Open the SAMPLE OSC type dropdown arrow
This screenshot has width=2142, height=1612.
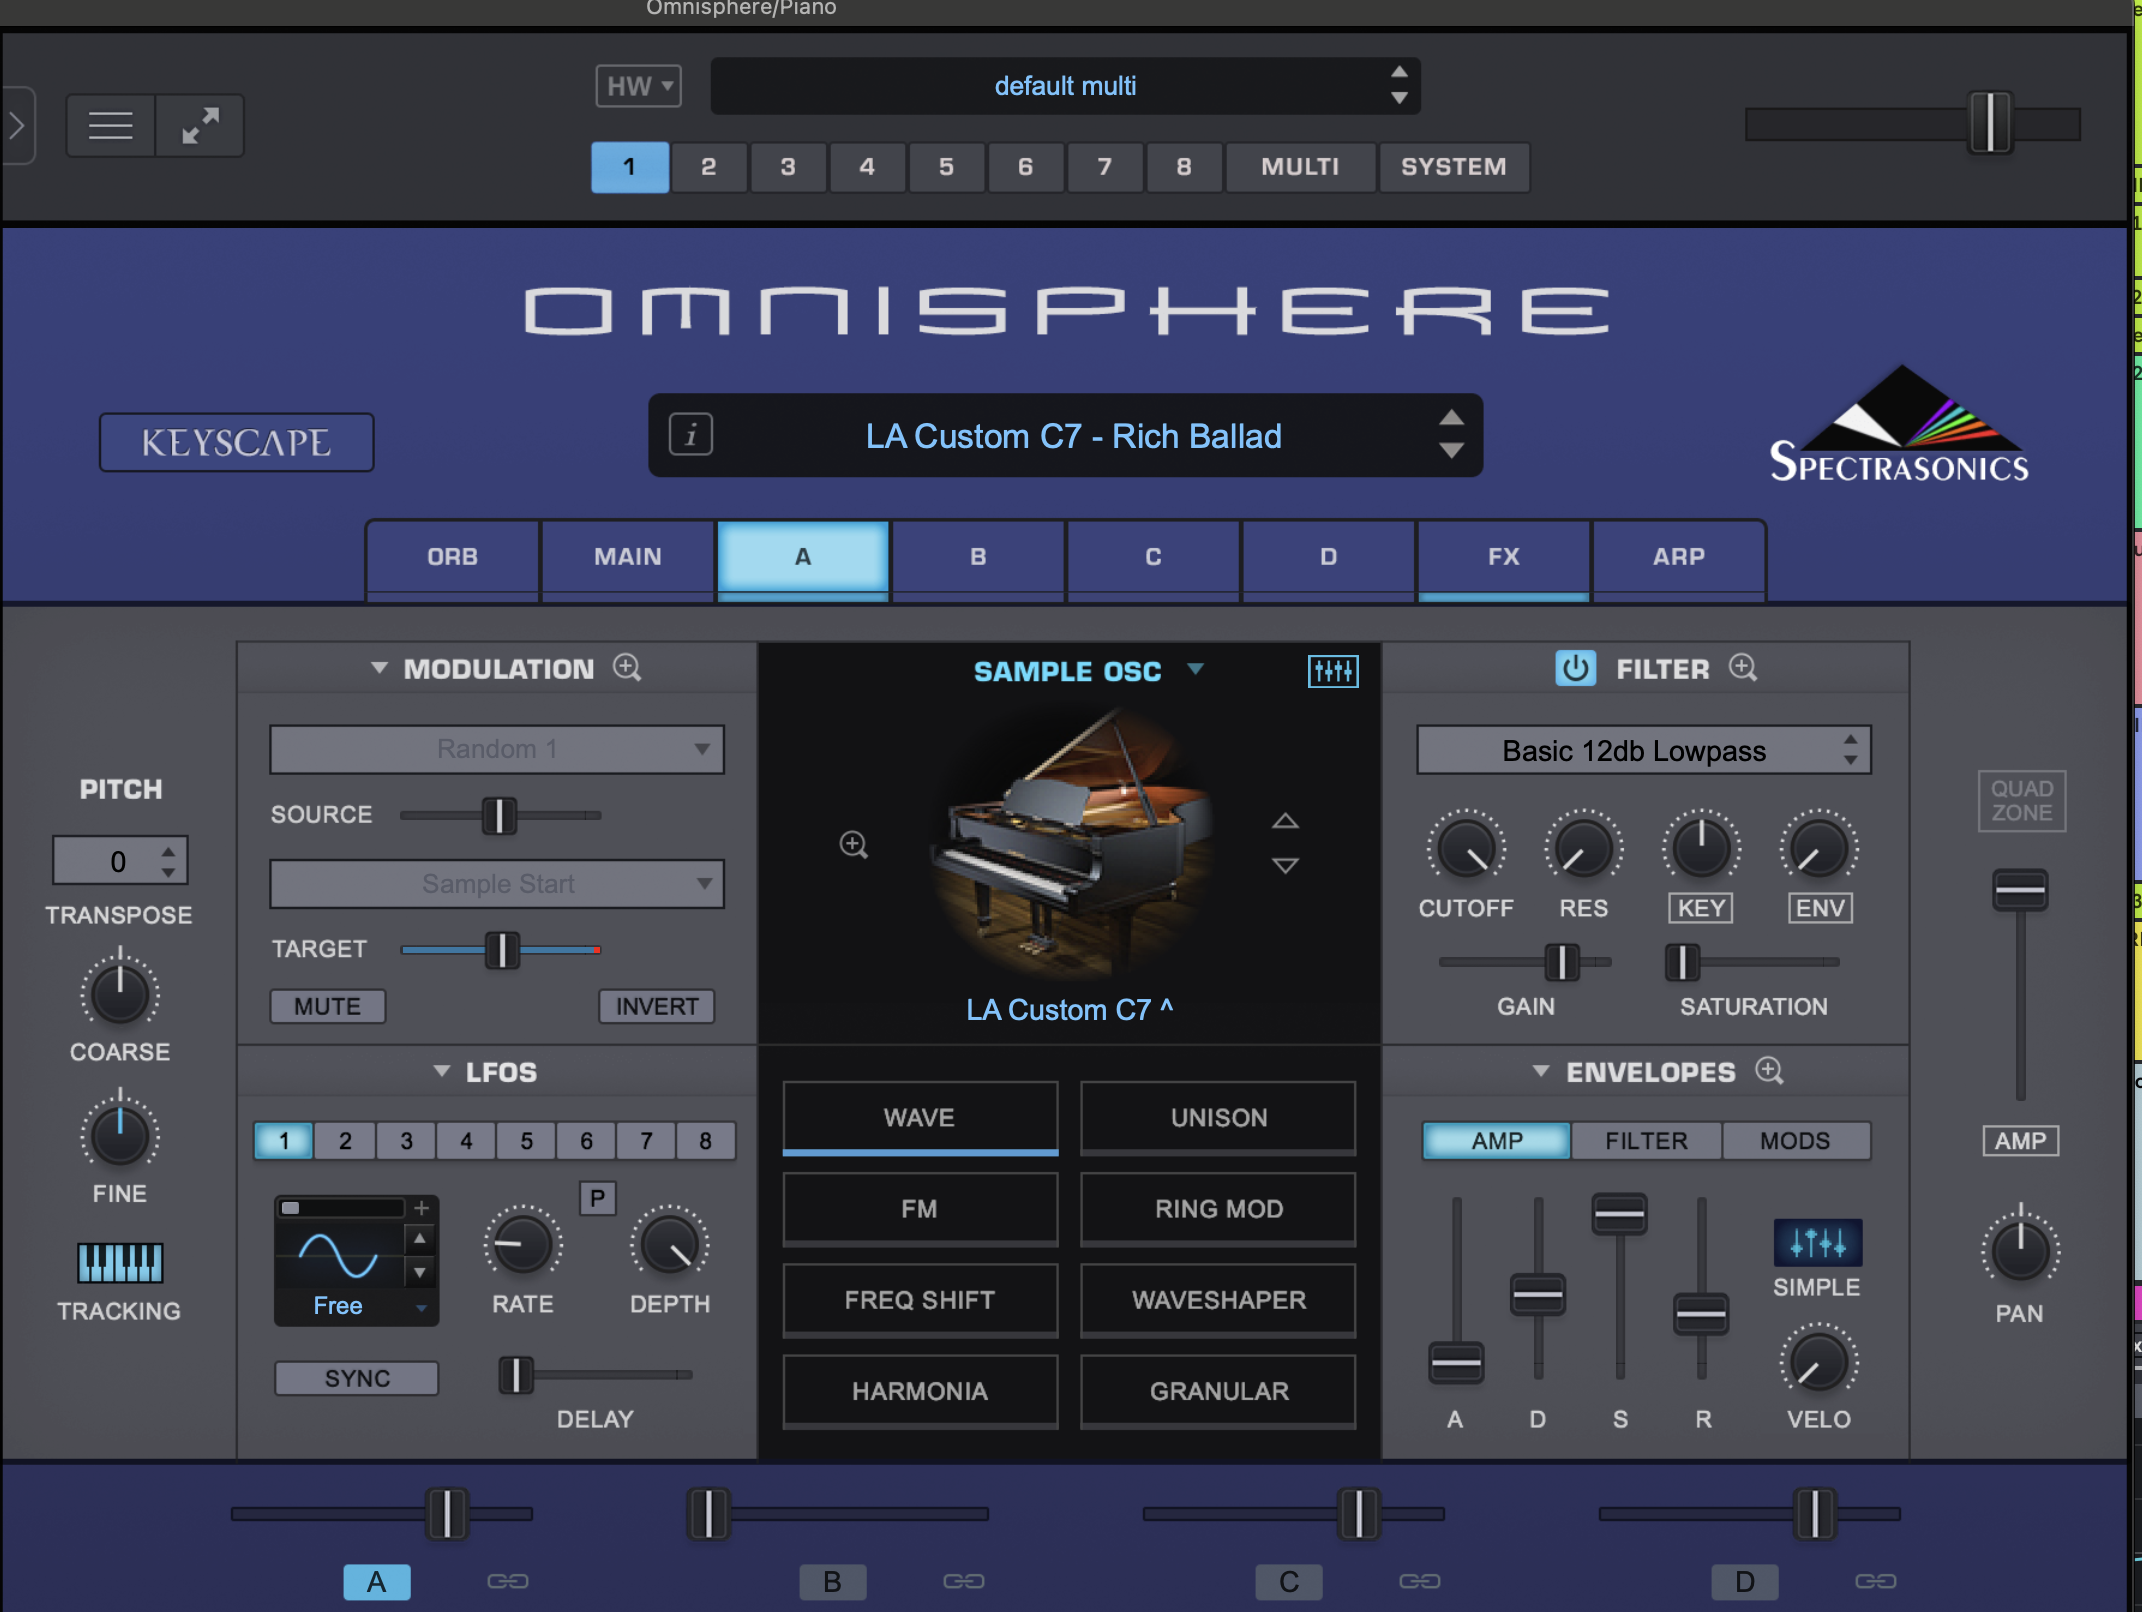click(1196, 669)
